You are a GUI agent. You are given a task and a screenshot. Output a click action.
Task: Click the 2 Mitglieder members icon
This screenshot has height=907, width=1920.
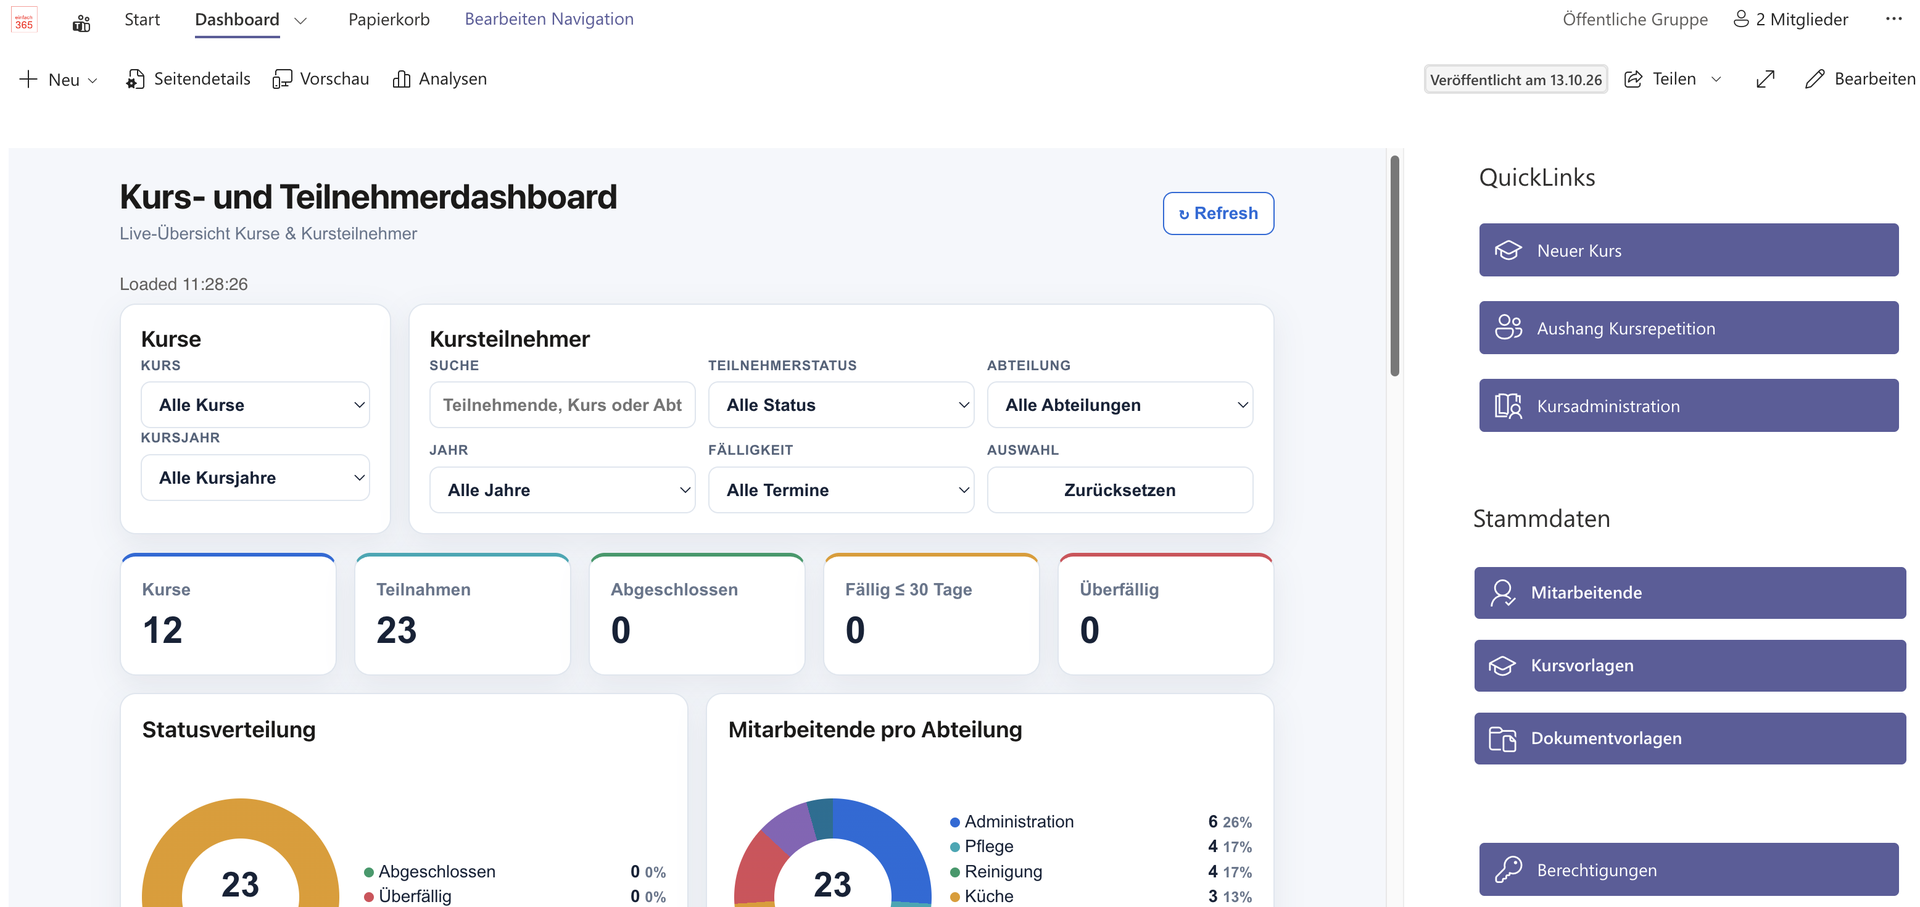coord(1741,19)
